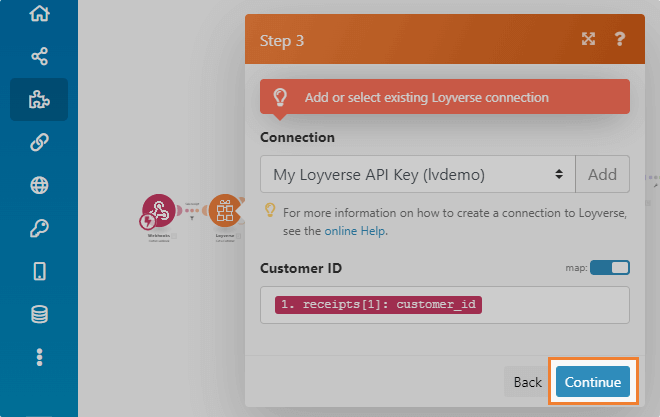Click the Customer ID field label
Image resolution: width=660 pixels, height=417 pixels.
[301, 268]
